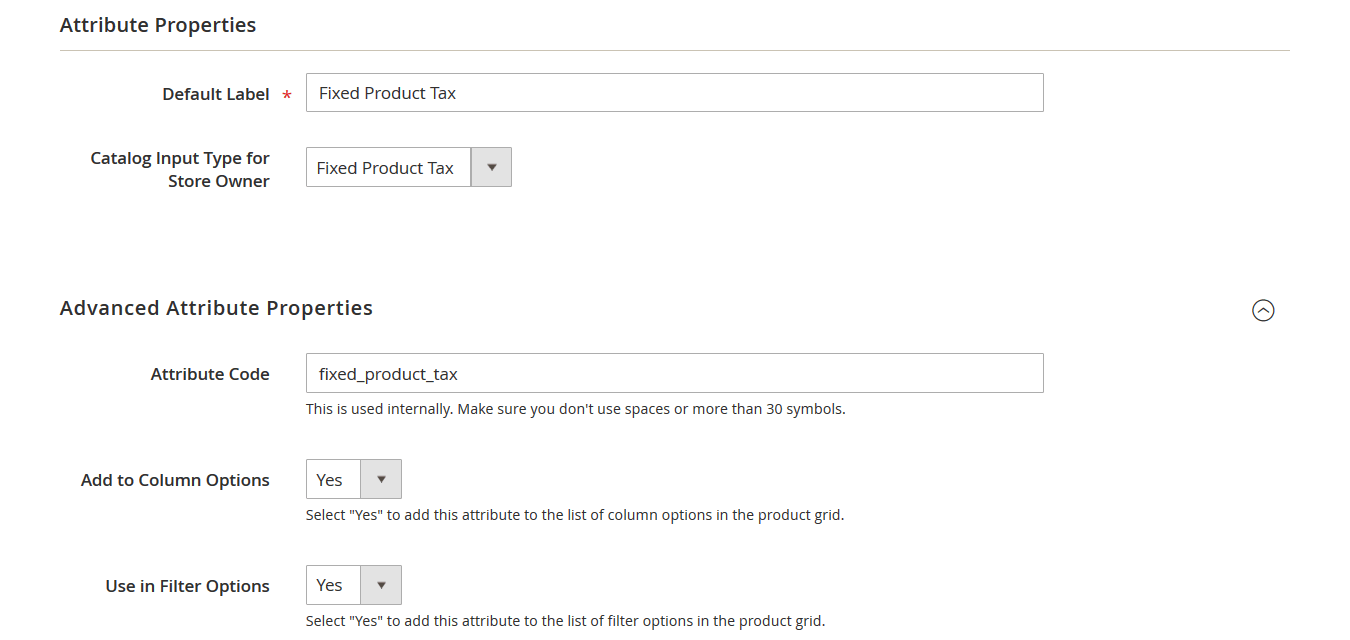1350x640 pixels.
Task: Open the Add to Column Options dropdown
Action: click(x=353, y=479)
